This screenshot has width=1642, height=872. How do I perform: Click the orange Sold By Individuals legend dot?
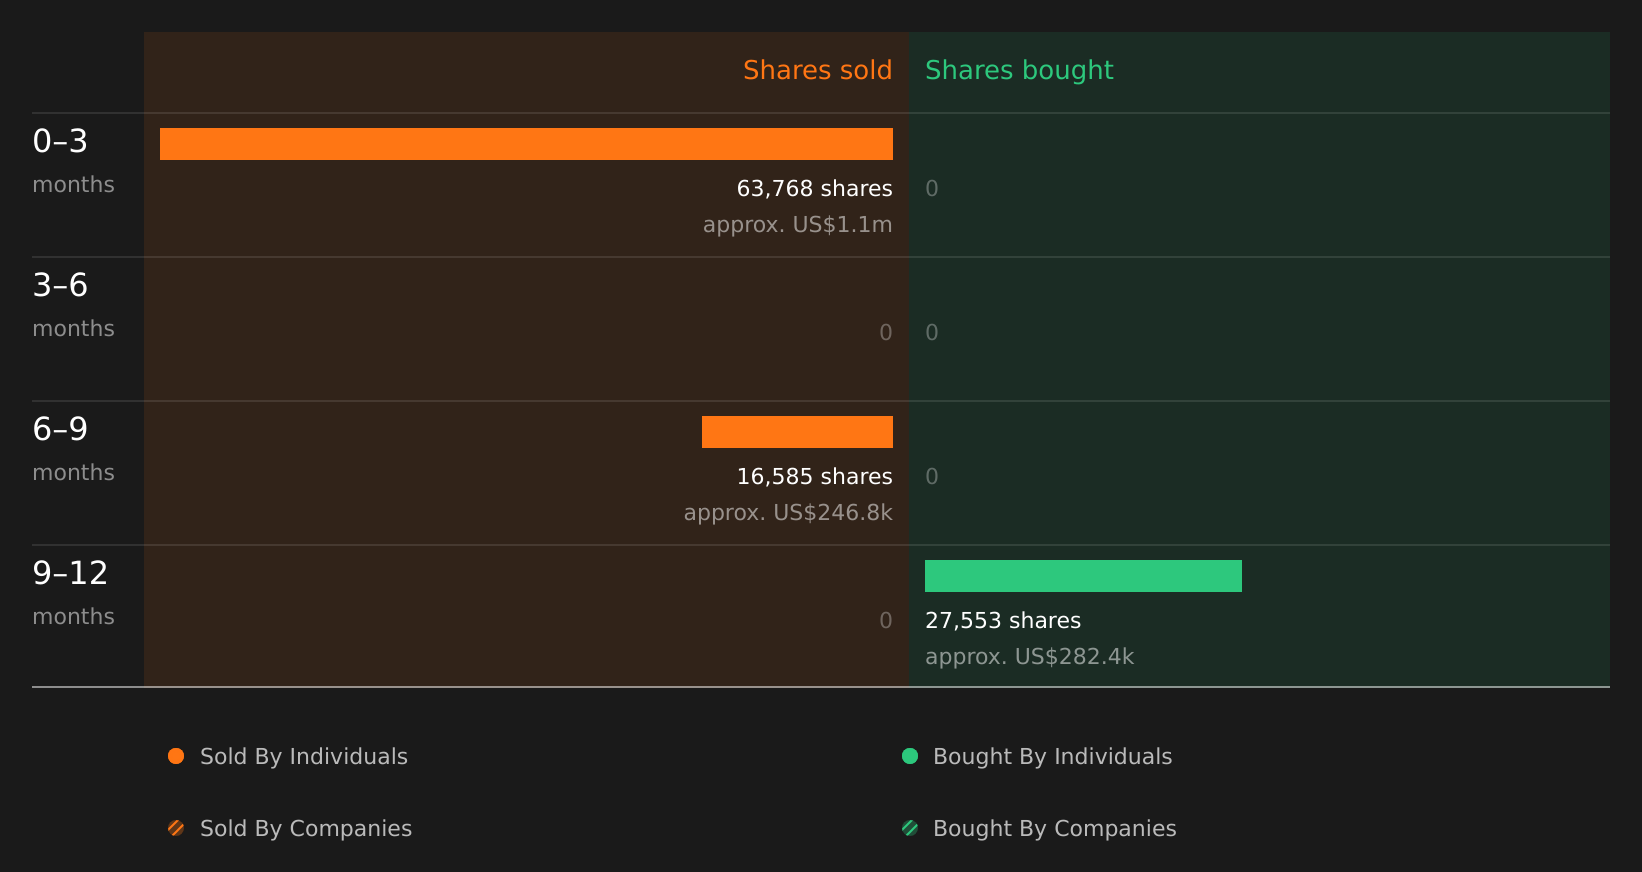point(176,756)
